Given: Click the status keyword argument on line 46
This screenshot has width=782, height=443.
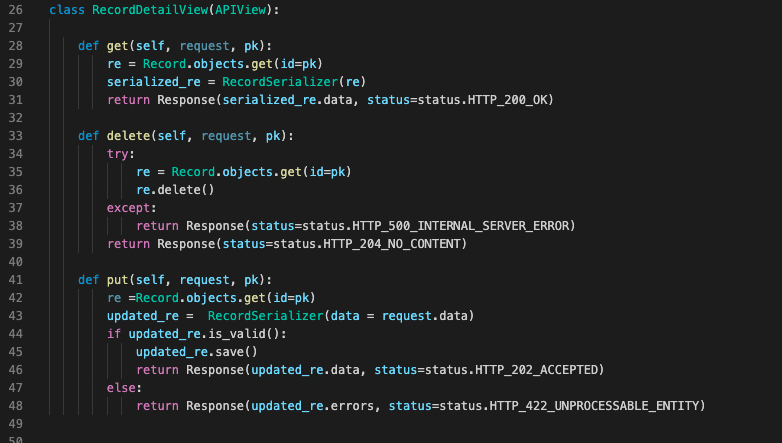Looking at the screenshot, I should 395,370.
